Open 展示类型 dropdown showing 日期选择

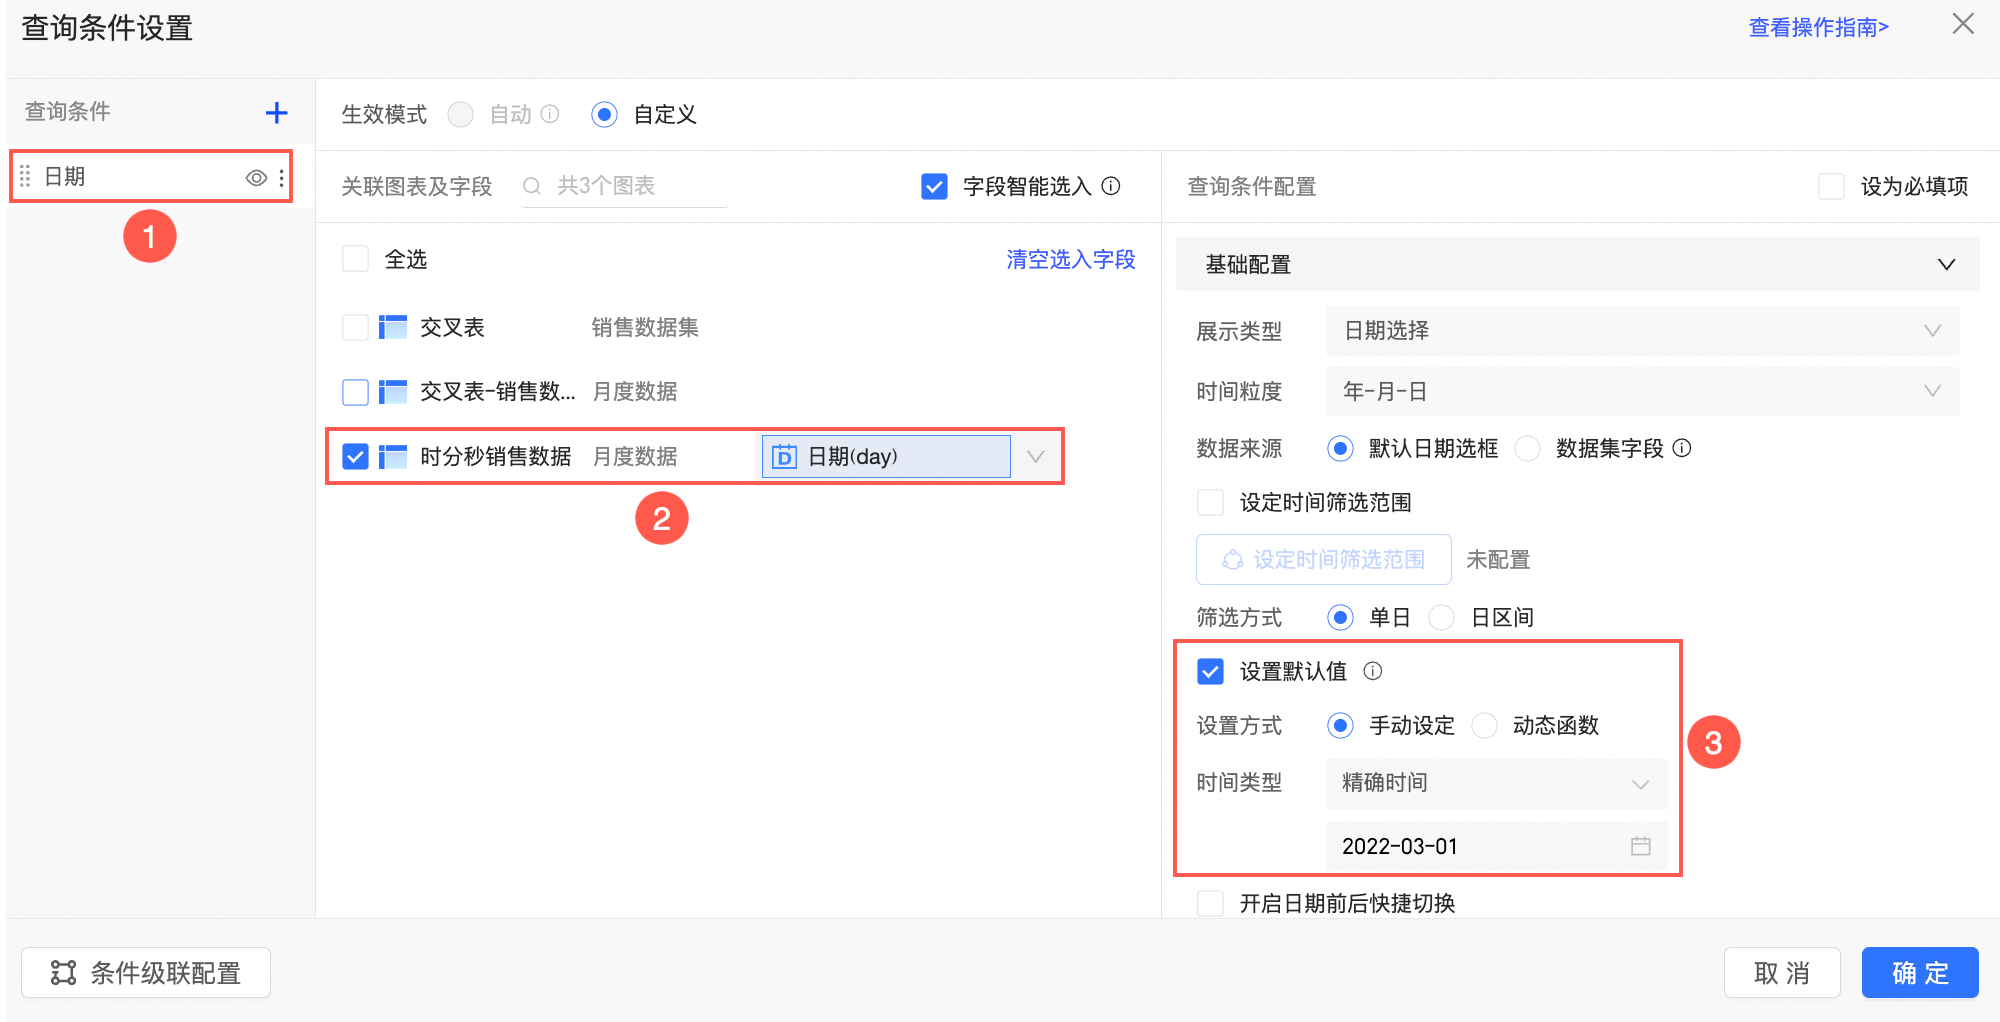point(1642,331)
